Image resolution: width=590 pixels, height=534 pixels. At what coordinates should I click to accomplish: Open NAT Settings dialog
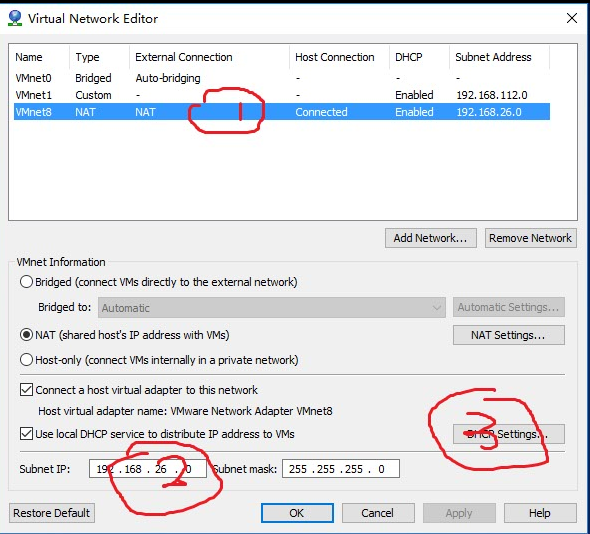pyautogui.click(x=508, y=335)
